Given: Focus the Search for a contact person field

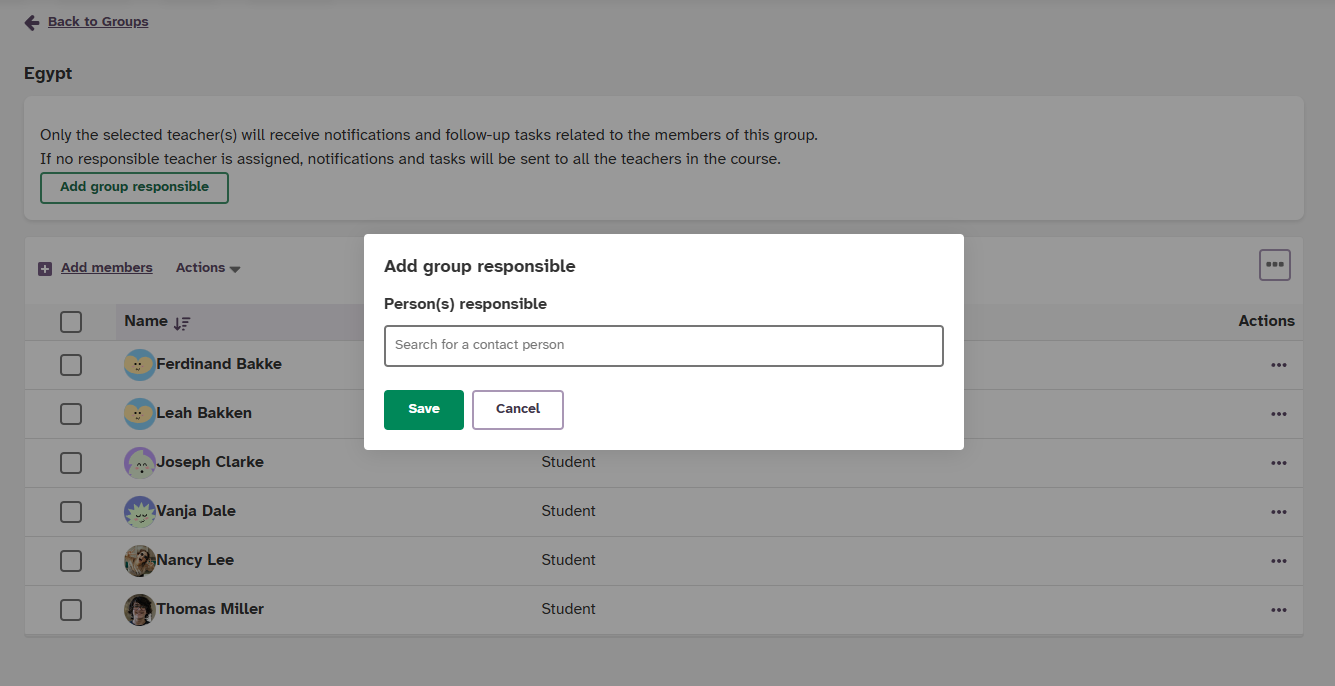Looking at the screenshot, I should pyautogui.click(x=664, y=345).
